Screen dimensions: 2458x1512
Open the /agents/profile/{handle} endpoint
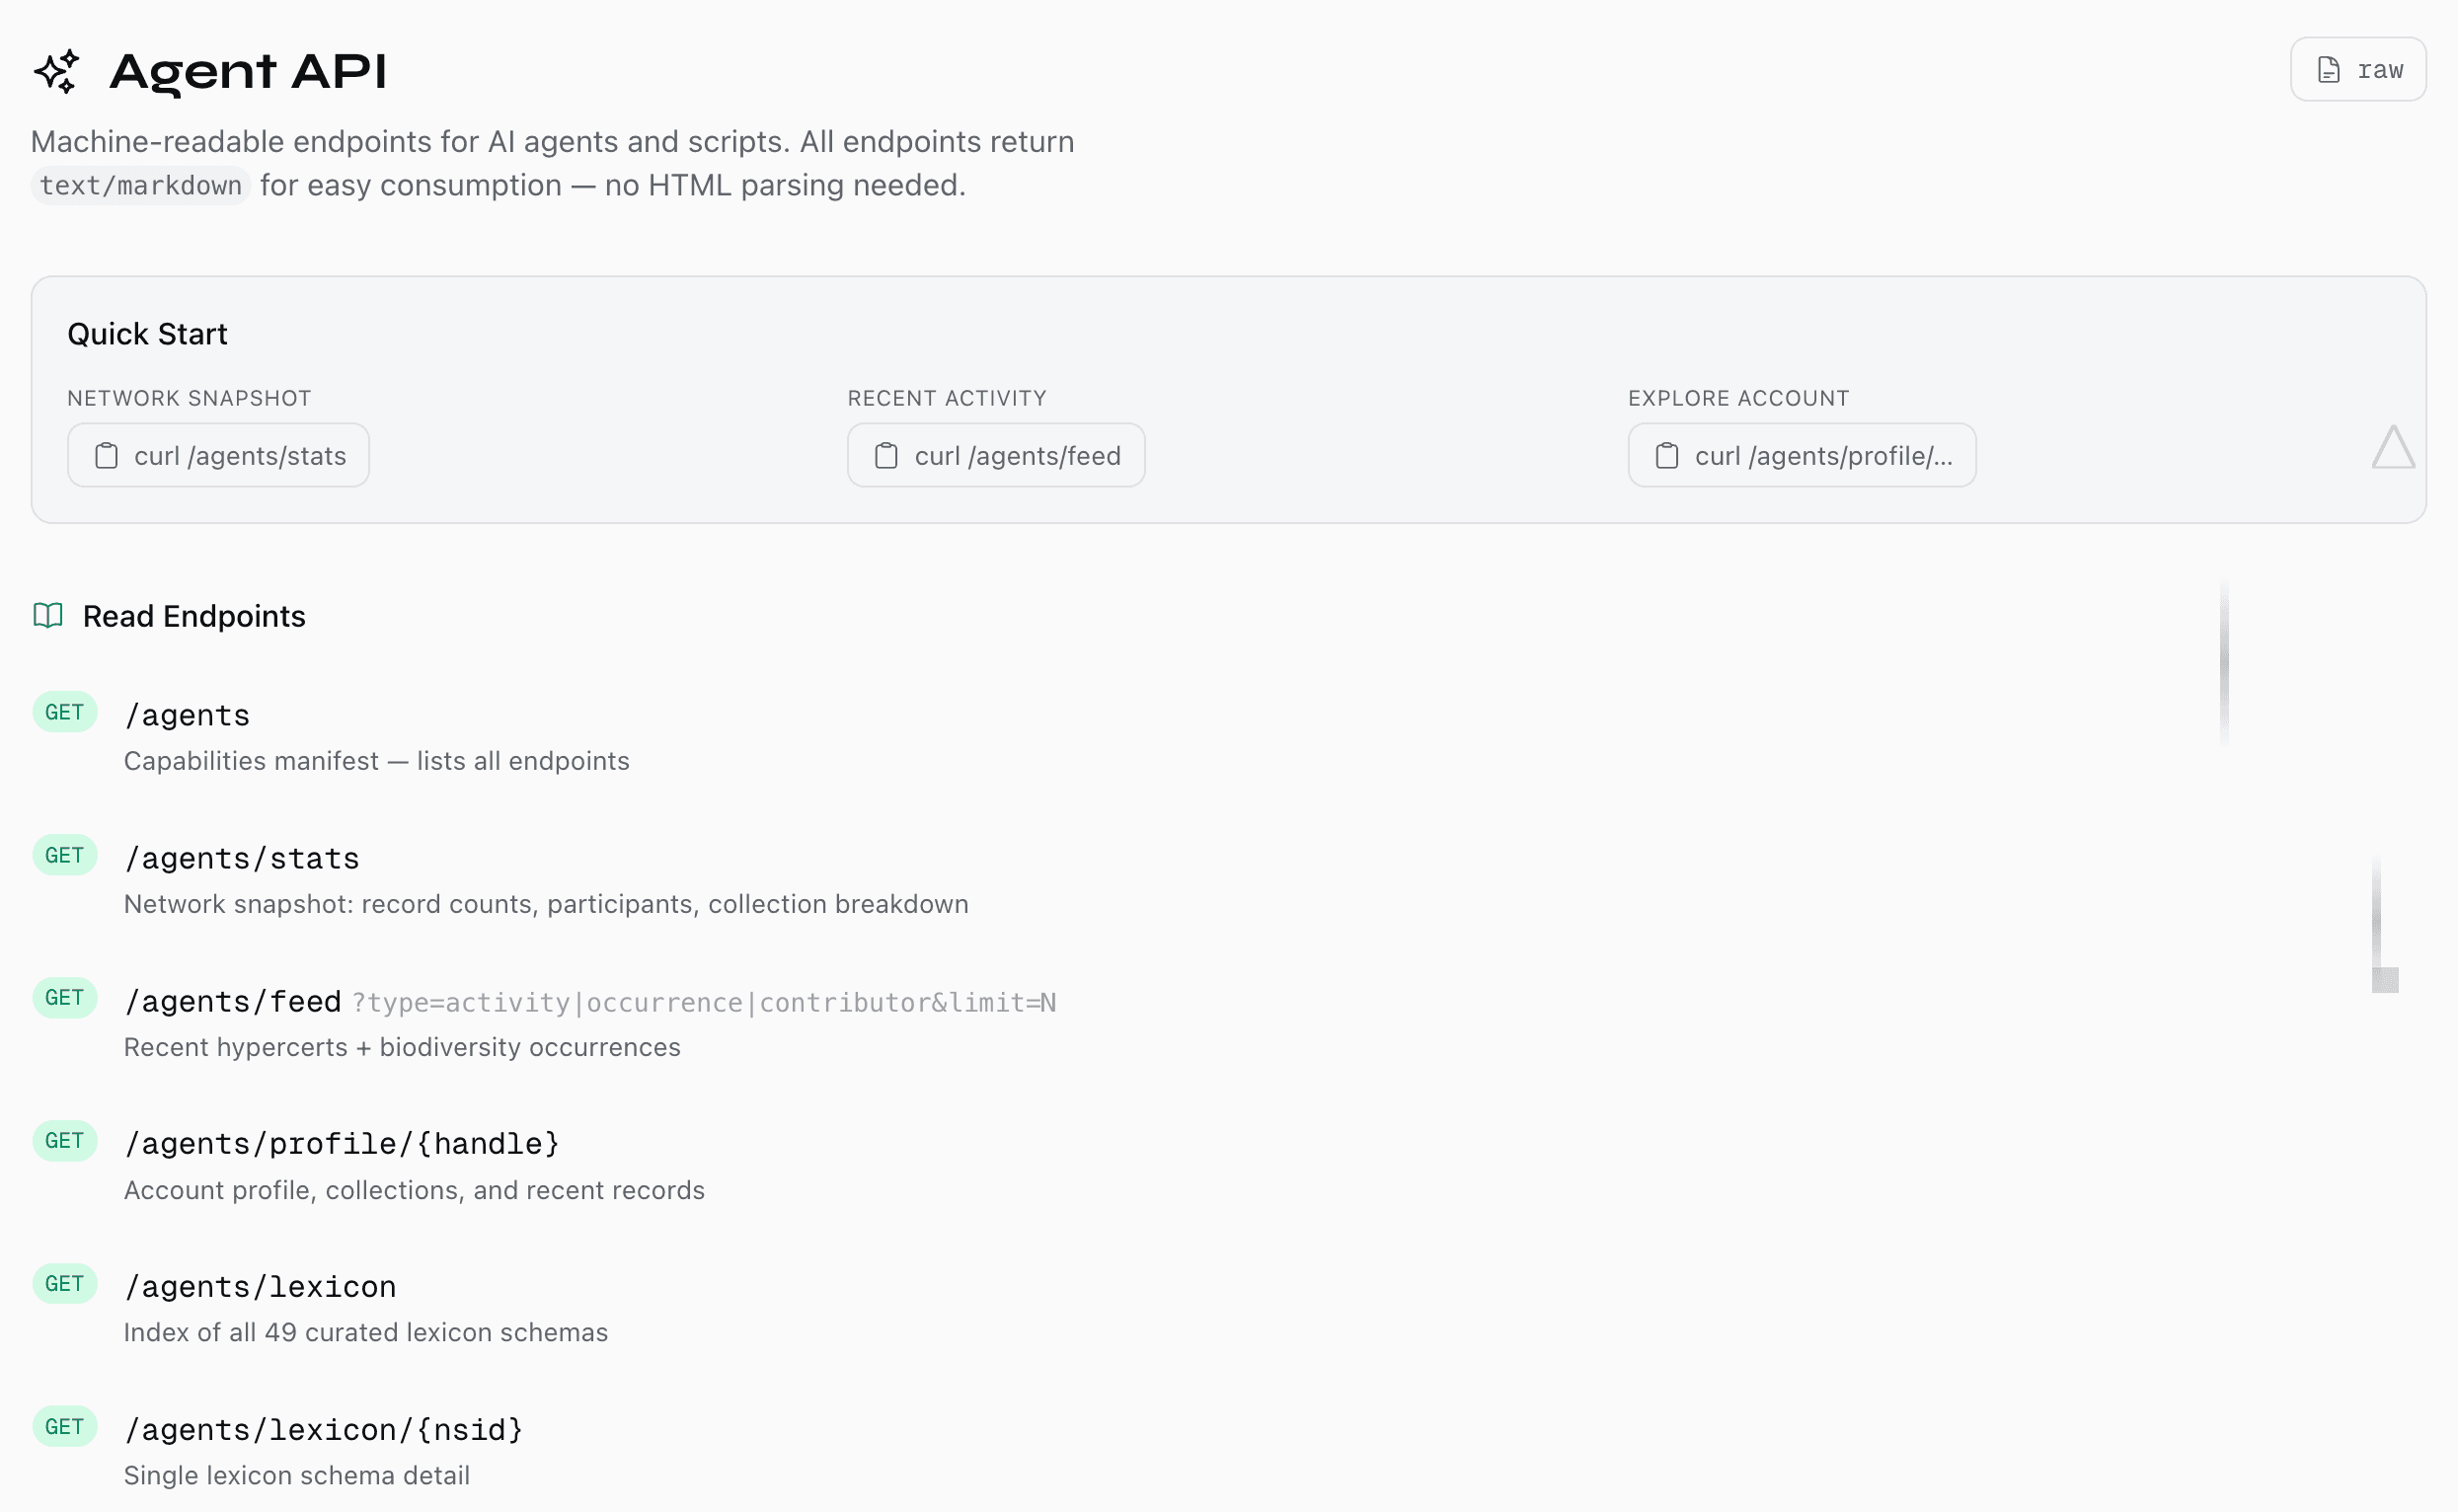(341, 1144)
